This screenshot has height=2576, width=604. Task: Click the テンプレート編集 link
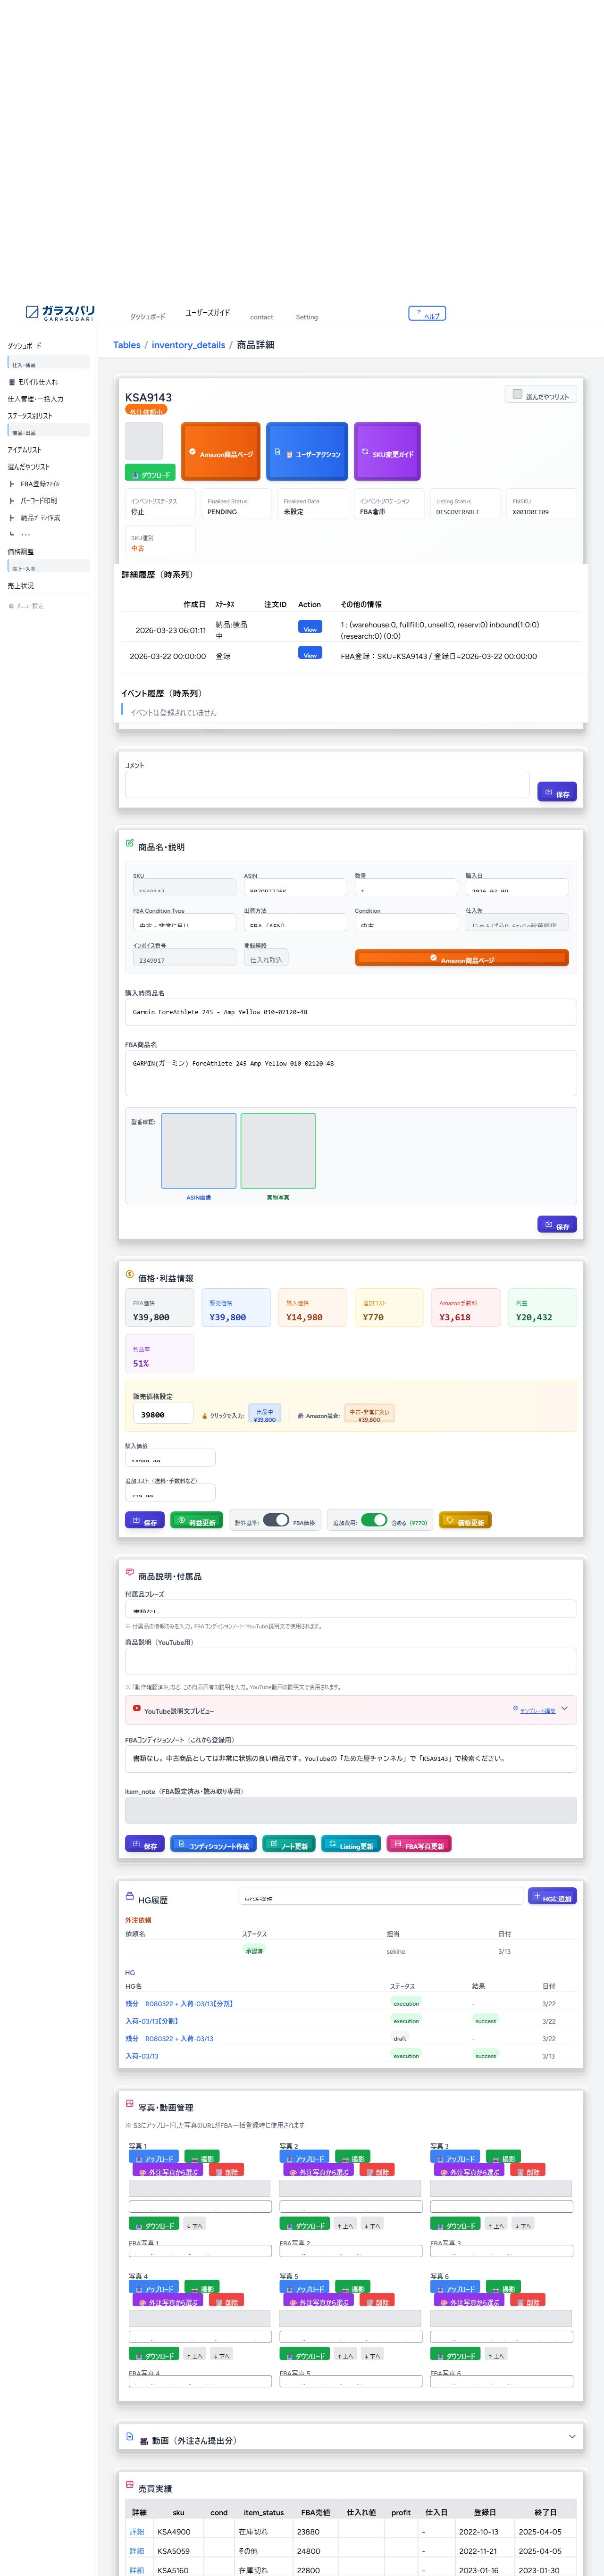537,1710
